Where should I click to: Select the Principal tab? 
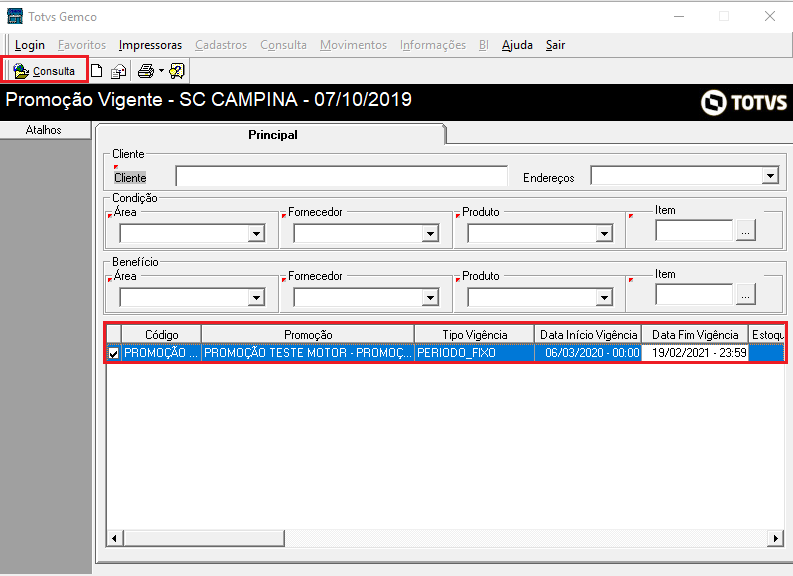[272, 135]
